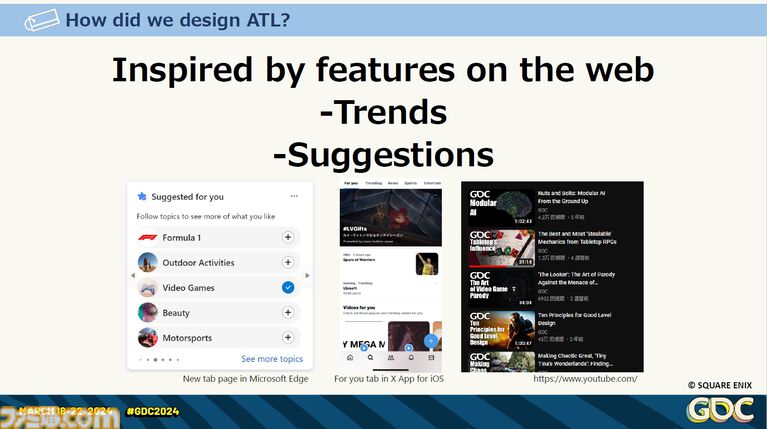Click the #LVGifts promoted banner image
Image resolution: width=767 pixels, height=429 pixels.
click(390, 215)
